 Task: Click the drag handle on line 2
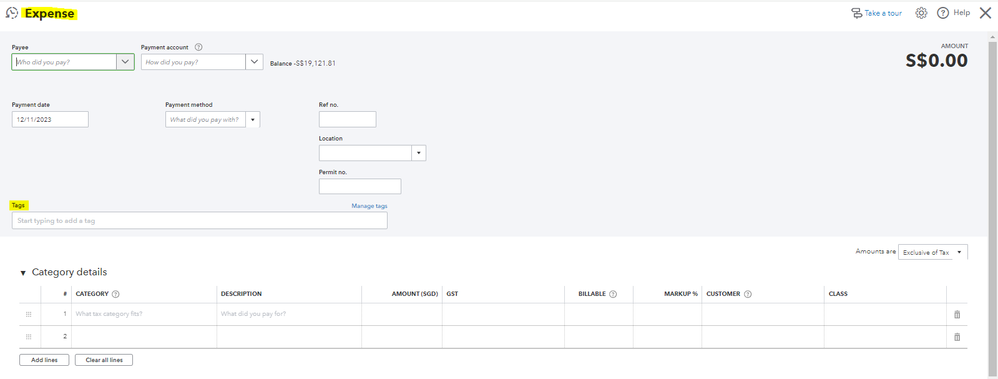click(29, 337)
